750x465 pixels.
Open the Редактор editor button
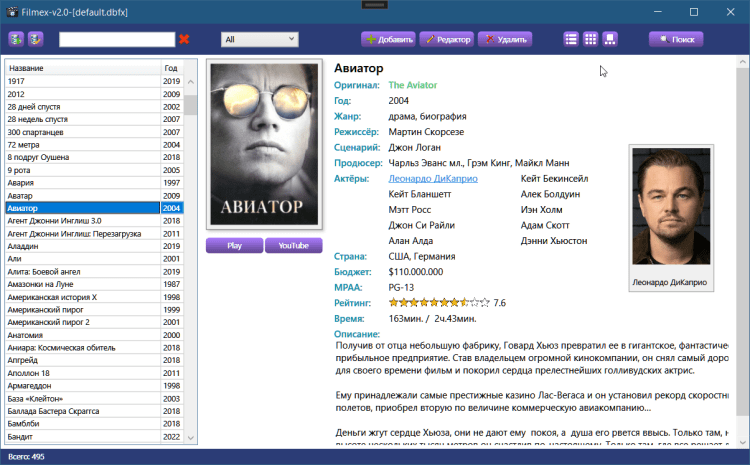coord(446,39)
